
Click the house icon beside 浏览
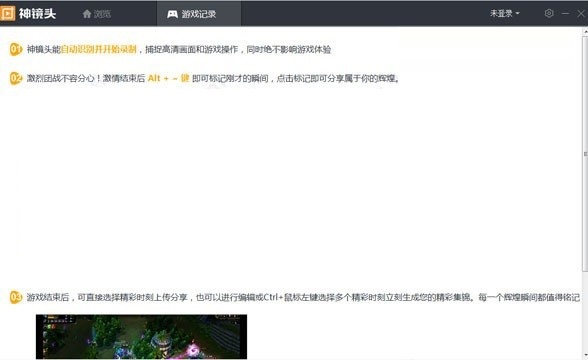pos(87,14)
